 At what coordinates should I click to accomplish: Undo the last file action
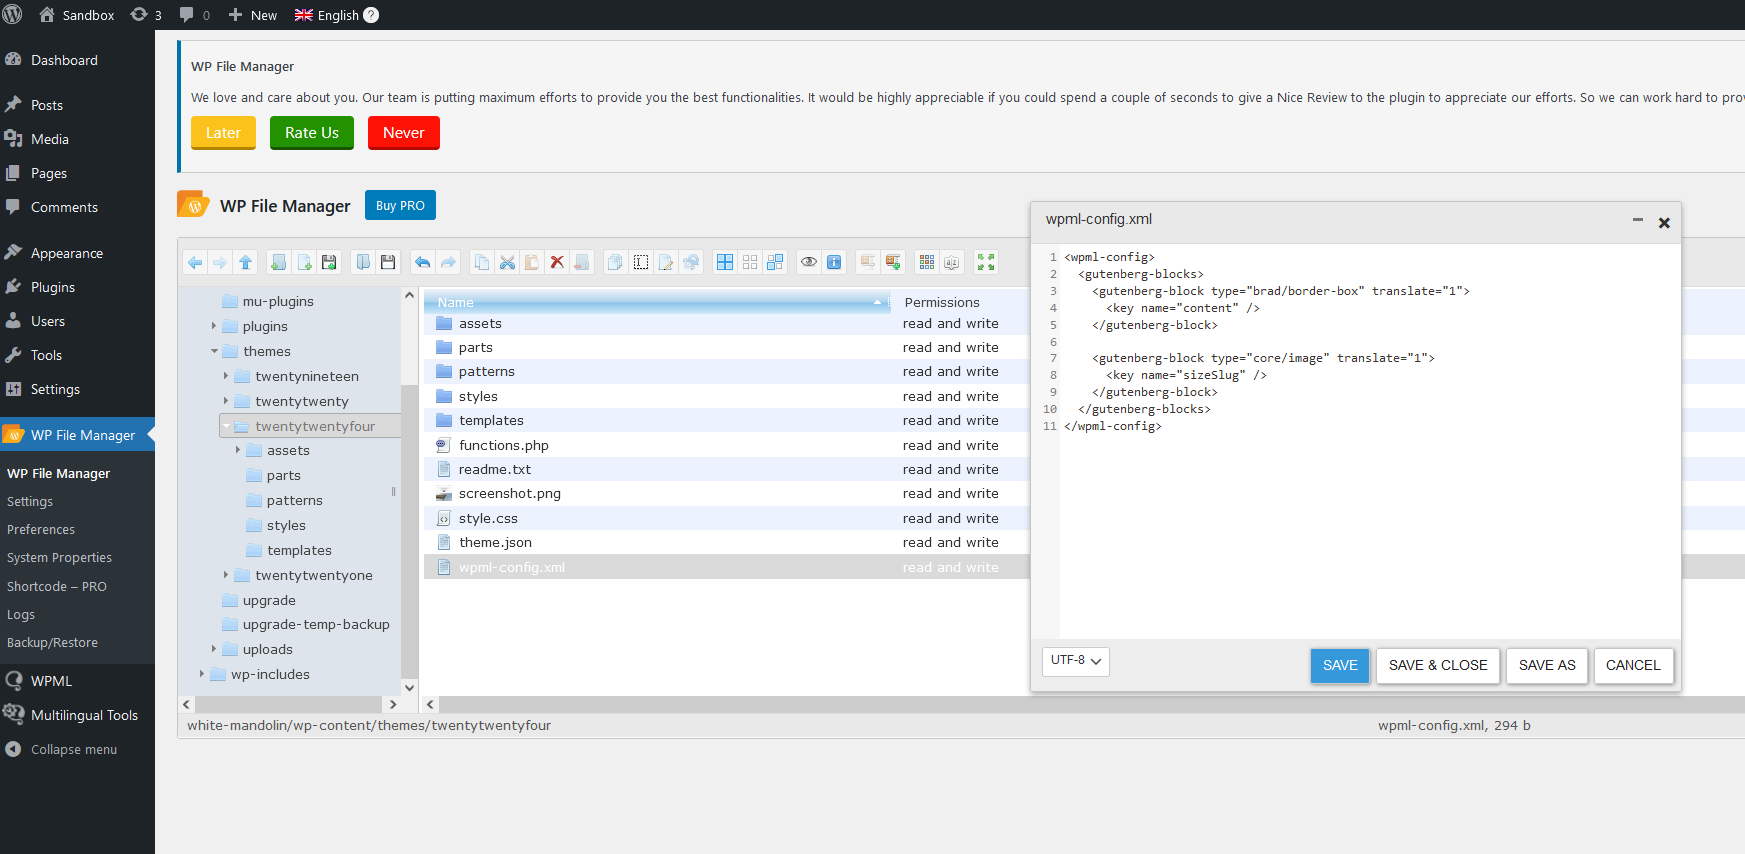pyautogui.click(x=422, y=262)
